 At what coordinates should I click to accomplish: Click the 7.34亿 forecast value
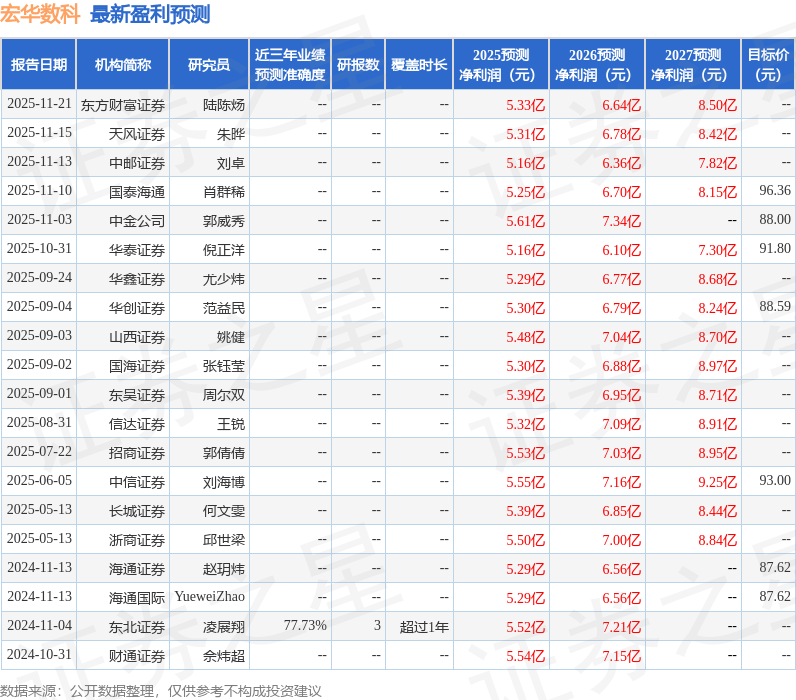(621, 221)
